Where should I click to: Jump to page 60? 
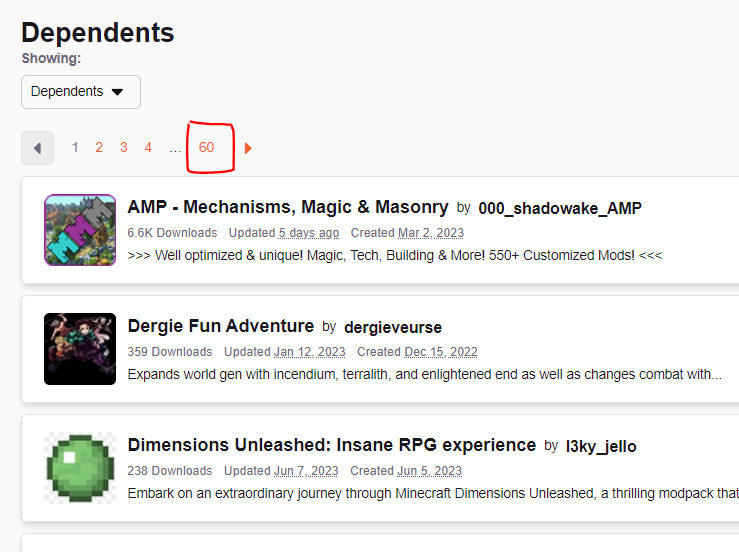point(206,147)
